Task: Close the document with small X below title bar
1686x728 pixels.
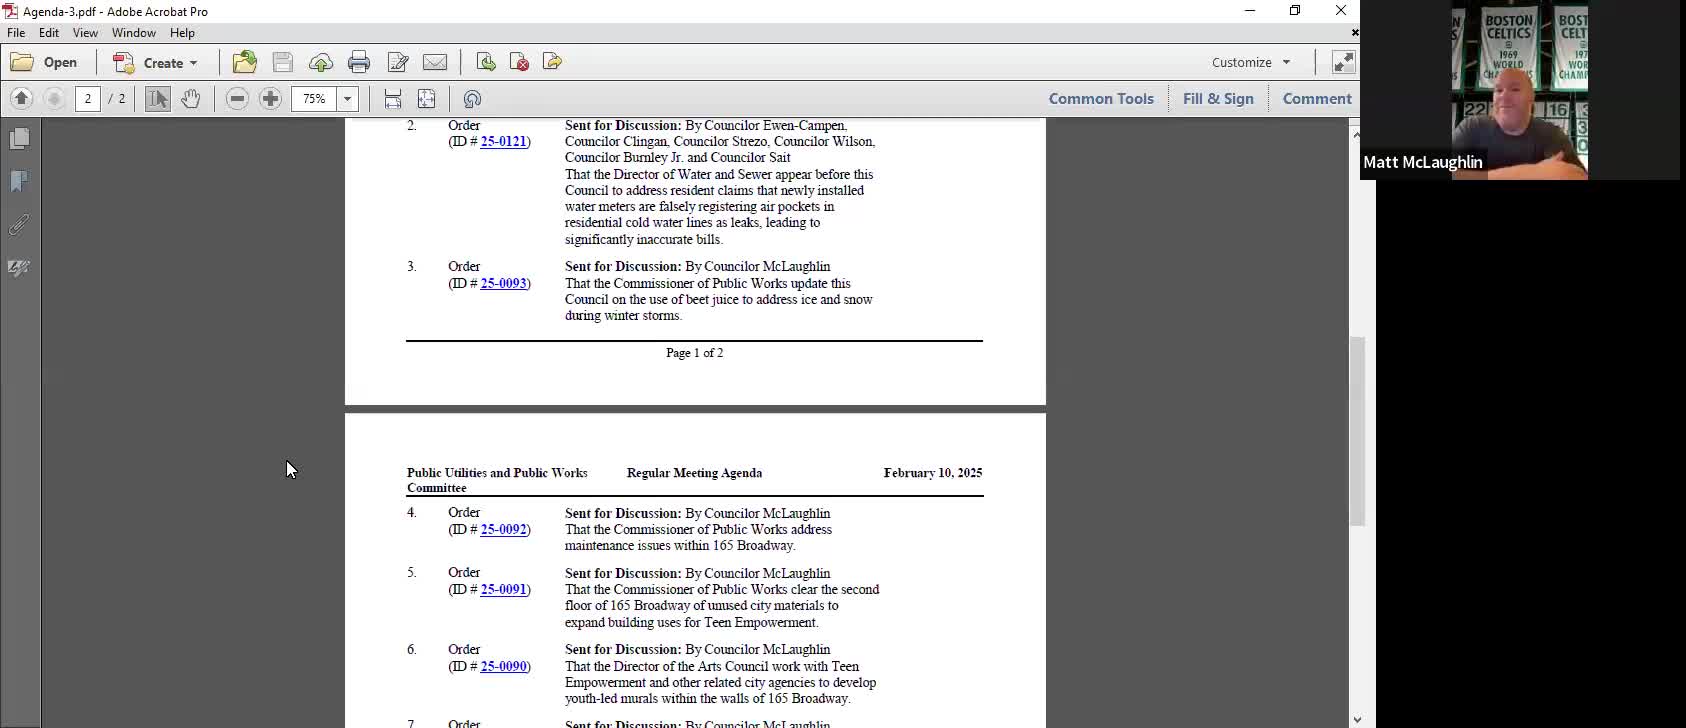Action: coord(1354,33)
